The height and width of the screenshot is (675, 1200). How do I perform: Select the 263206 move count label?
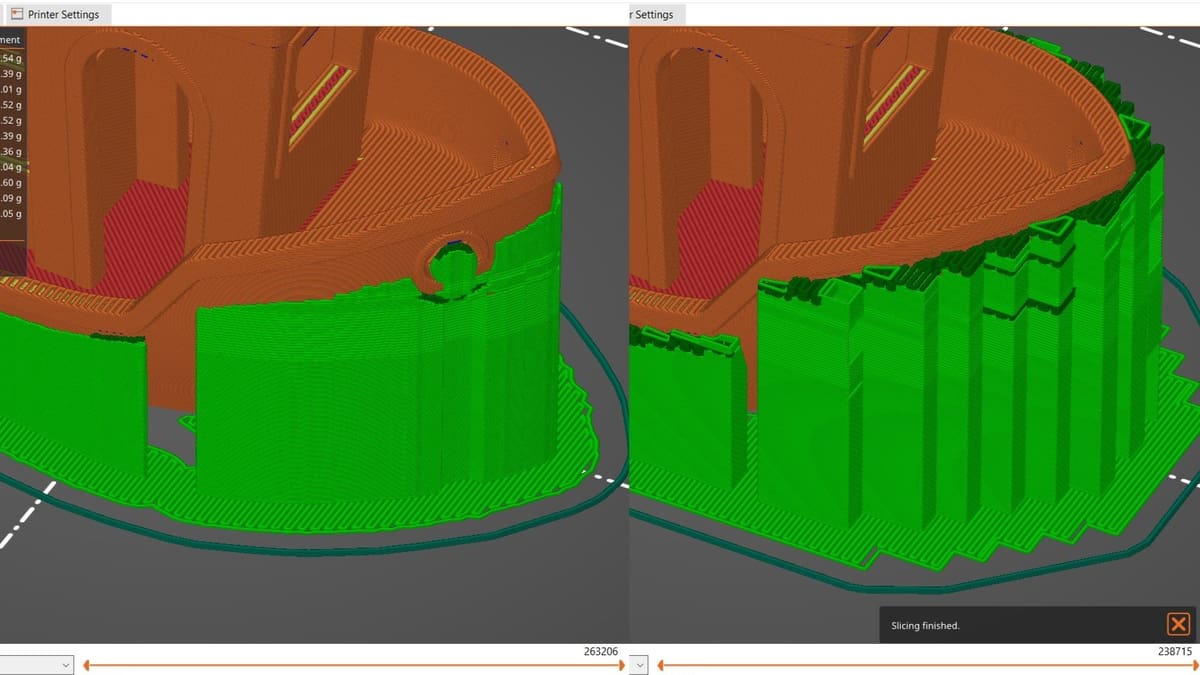600,651
